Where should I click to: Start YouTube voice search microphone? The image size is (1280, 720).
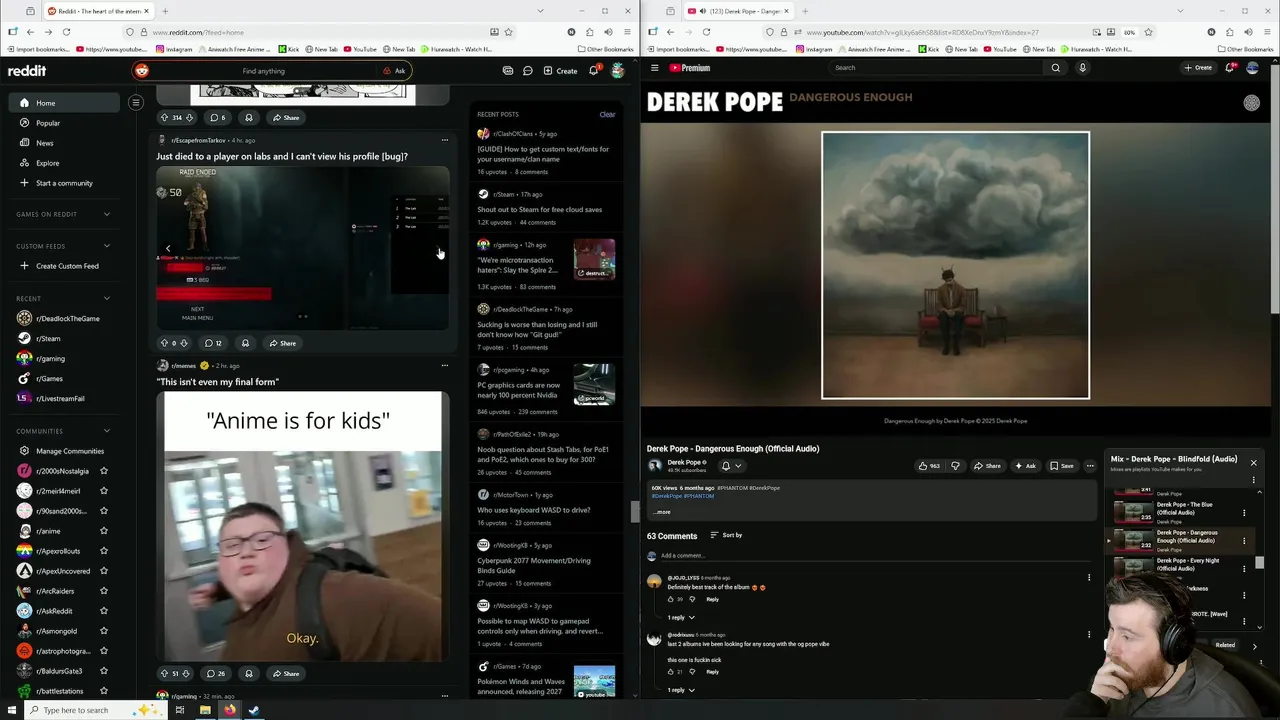point(1082,68)
